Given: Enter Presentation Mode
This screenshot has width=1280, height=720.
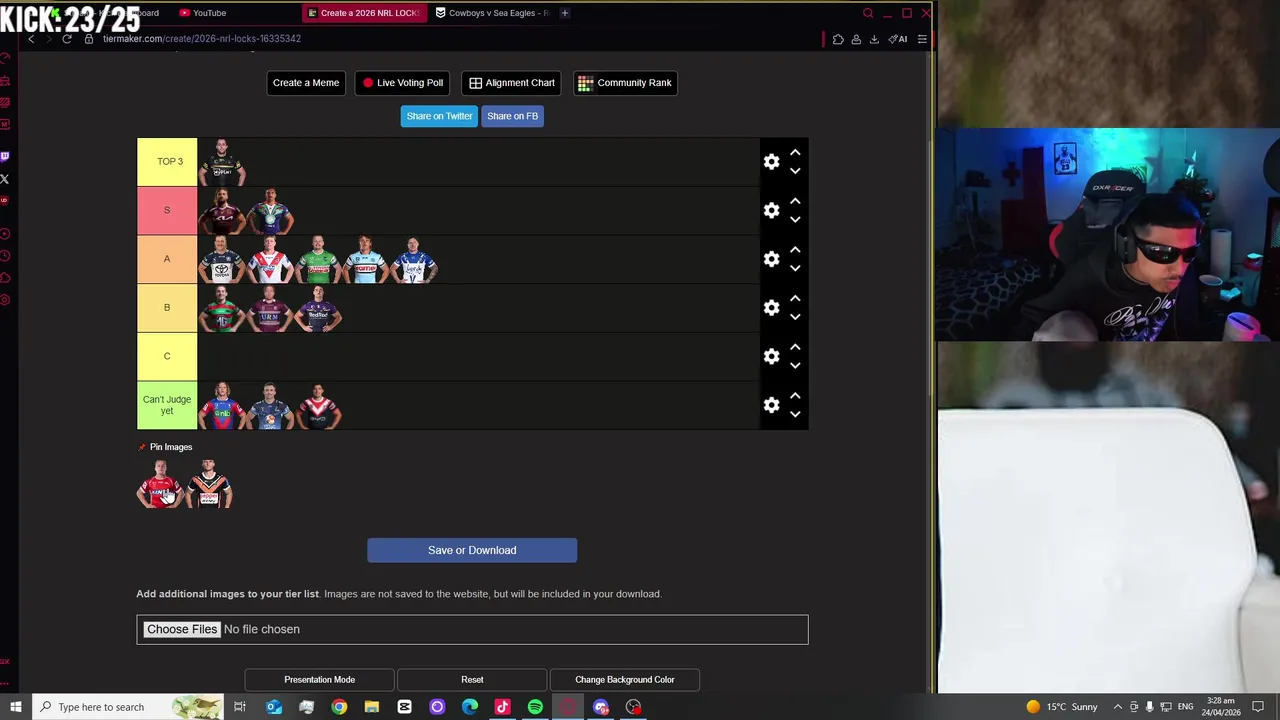Looking at the screenshot, I should pyautogui.click(x=319, y=680).
